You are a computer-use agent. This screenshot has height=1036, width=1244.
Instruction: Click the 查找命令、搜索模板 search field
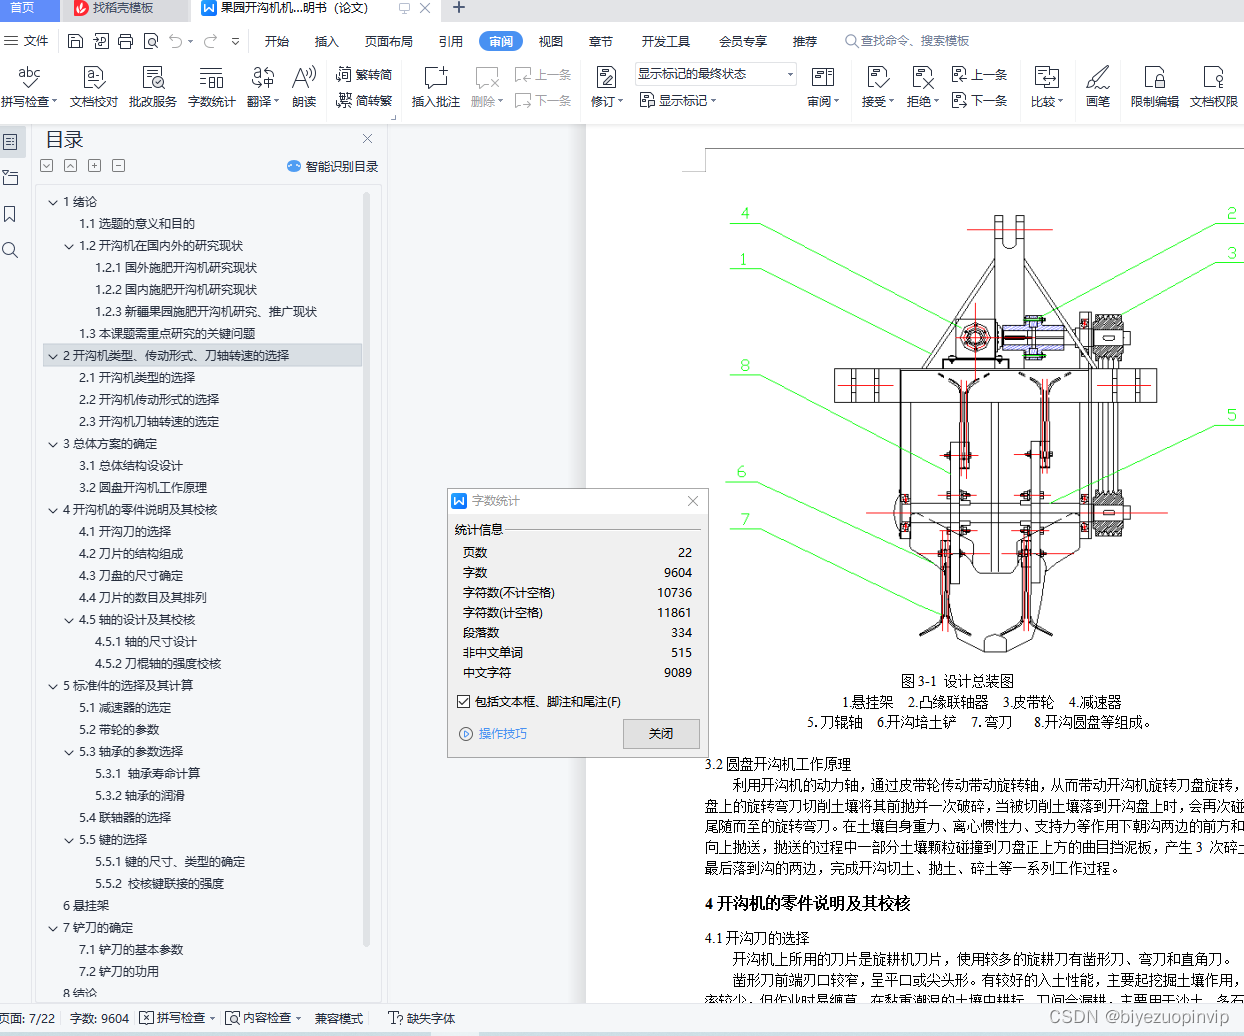point(908,41)
